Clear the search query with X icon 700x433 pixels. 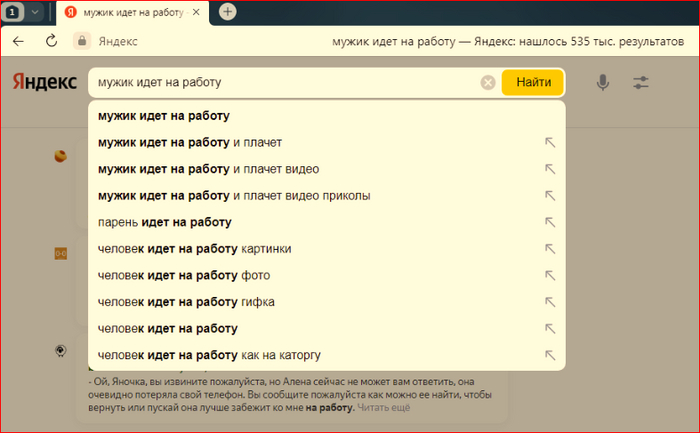coord(488,83)
